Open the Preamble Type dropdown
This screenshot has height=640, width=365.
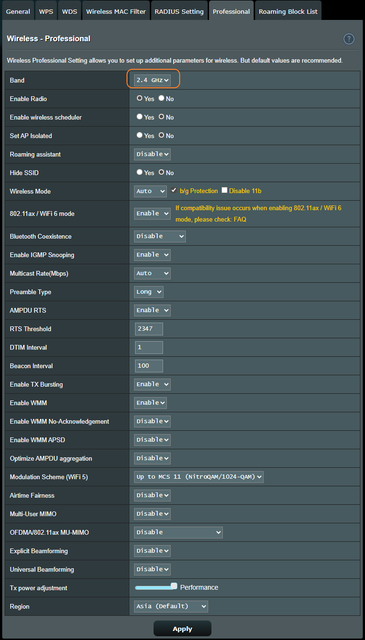point(149,292)
